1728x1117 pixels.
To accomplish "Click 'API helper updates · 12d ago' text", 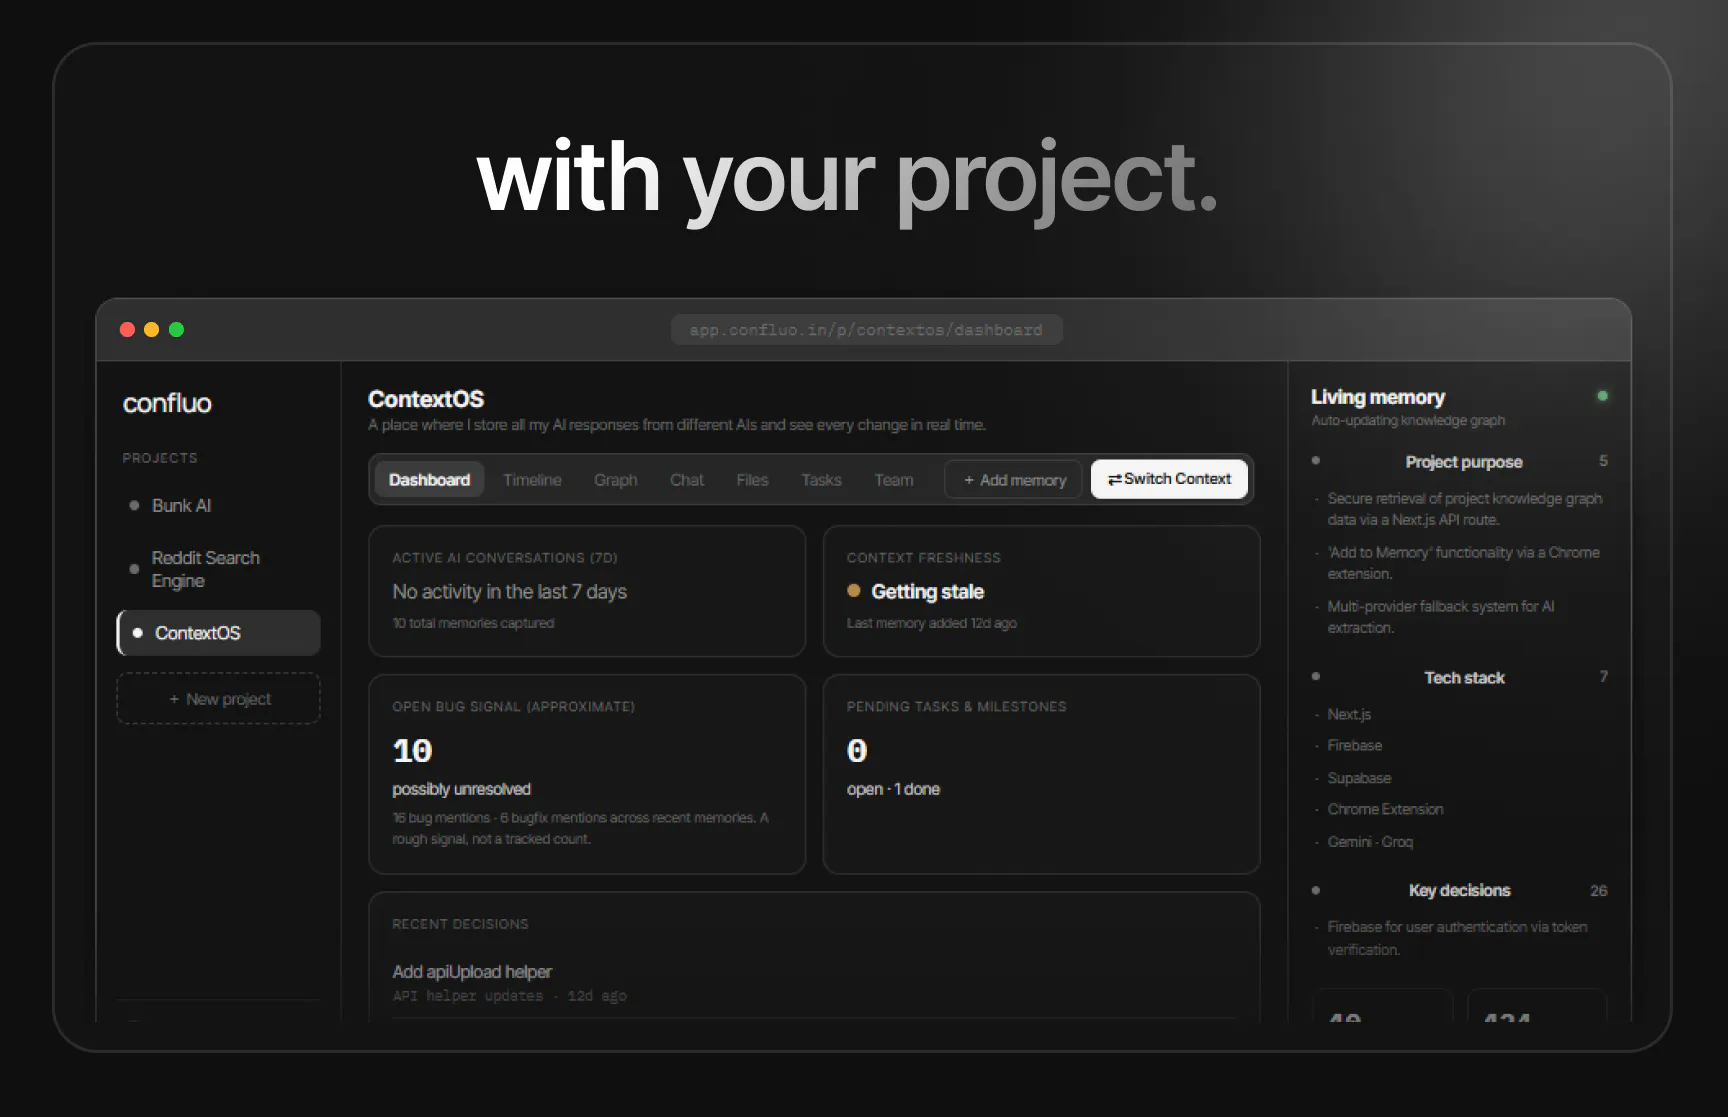I will [509, 996].
